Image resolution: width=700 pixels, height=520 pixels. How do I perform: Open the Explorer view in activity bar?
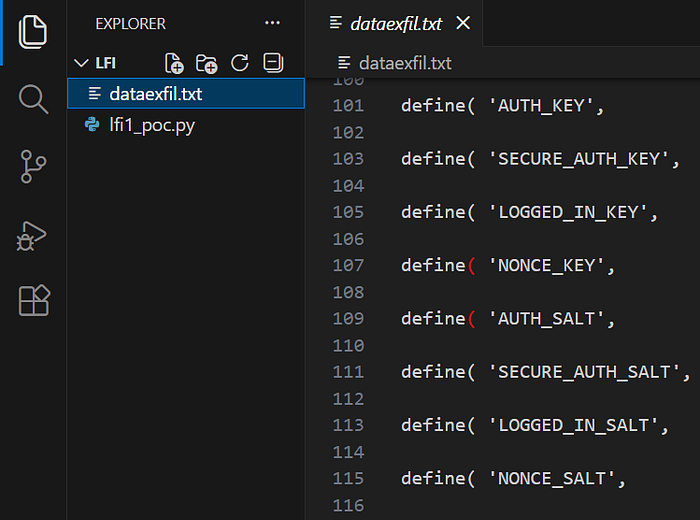pos(33,32)
